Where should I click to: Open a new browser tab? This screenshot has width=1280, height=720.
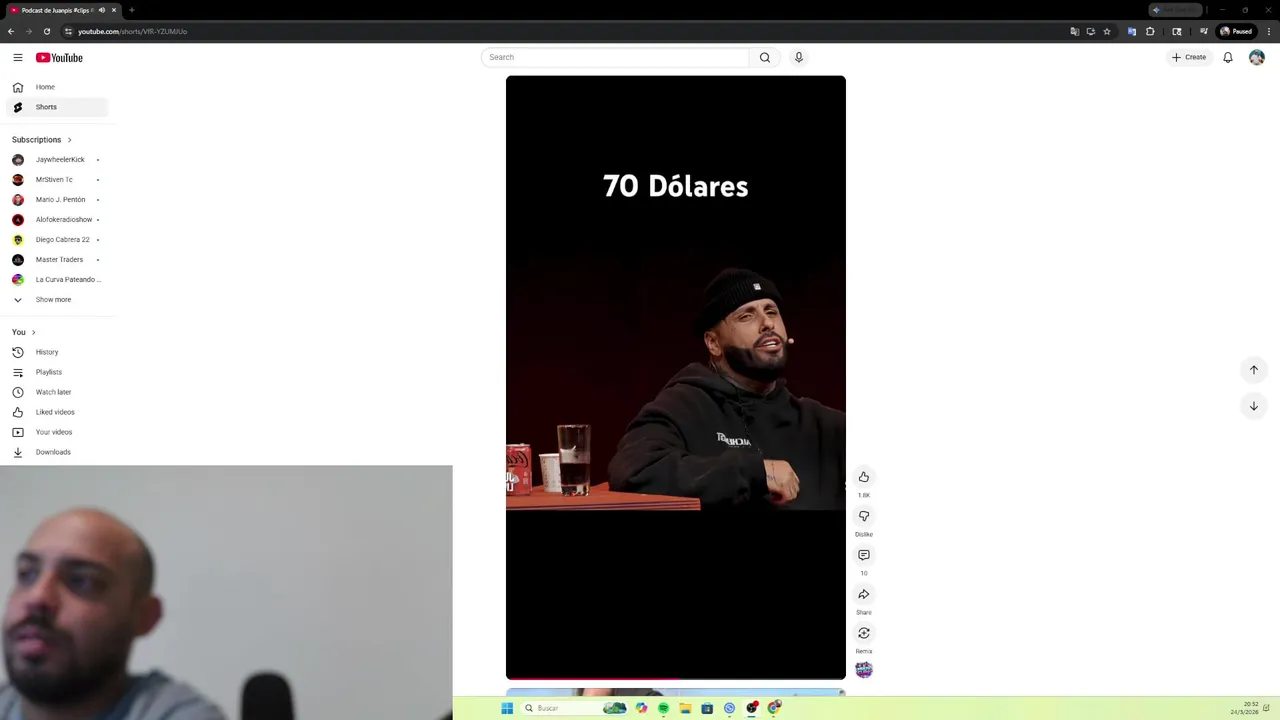[x=132, y=10]
